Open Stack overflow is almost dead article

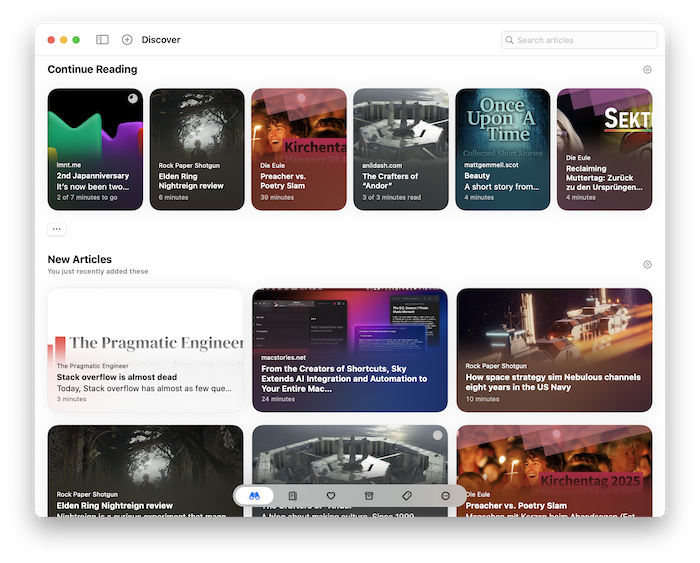(145, 350)
